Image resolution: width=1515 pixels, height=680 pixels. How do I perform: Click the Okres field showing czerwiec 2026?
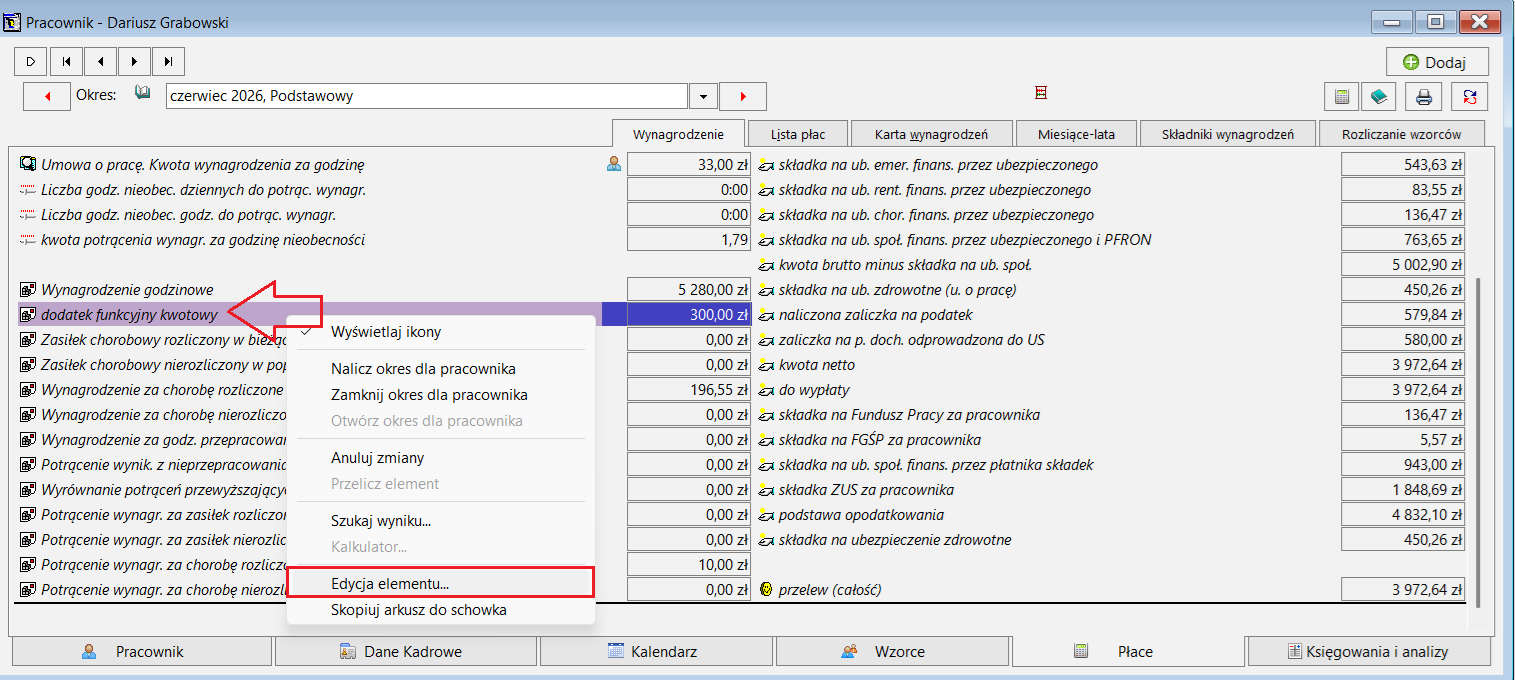click(x=427, y=96)
